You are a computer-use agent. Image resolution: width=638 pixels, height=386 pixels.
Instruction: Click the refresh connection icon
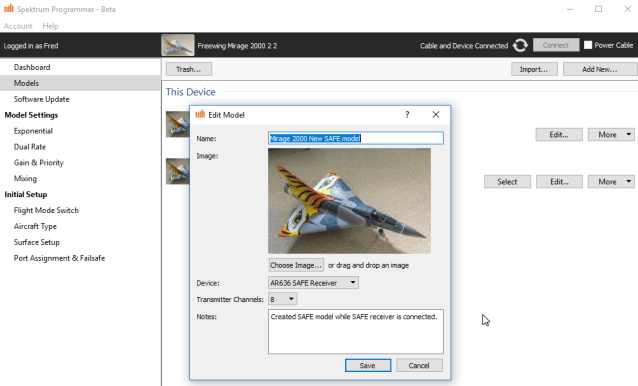point(520,45)
